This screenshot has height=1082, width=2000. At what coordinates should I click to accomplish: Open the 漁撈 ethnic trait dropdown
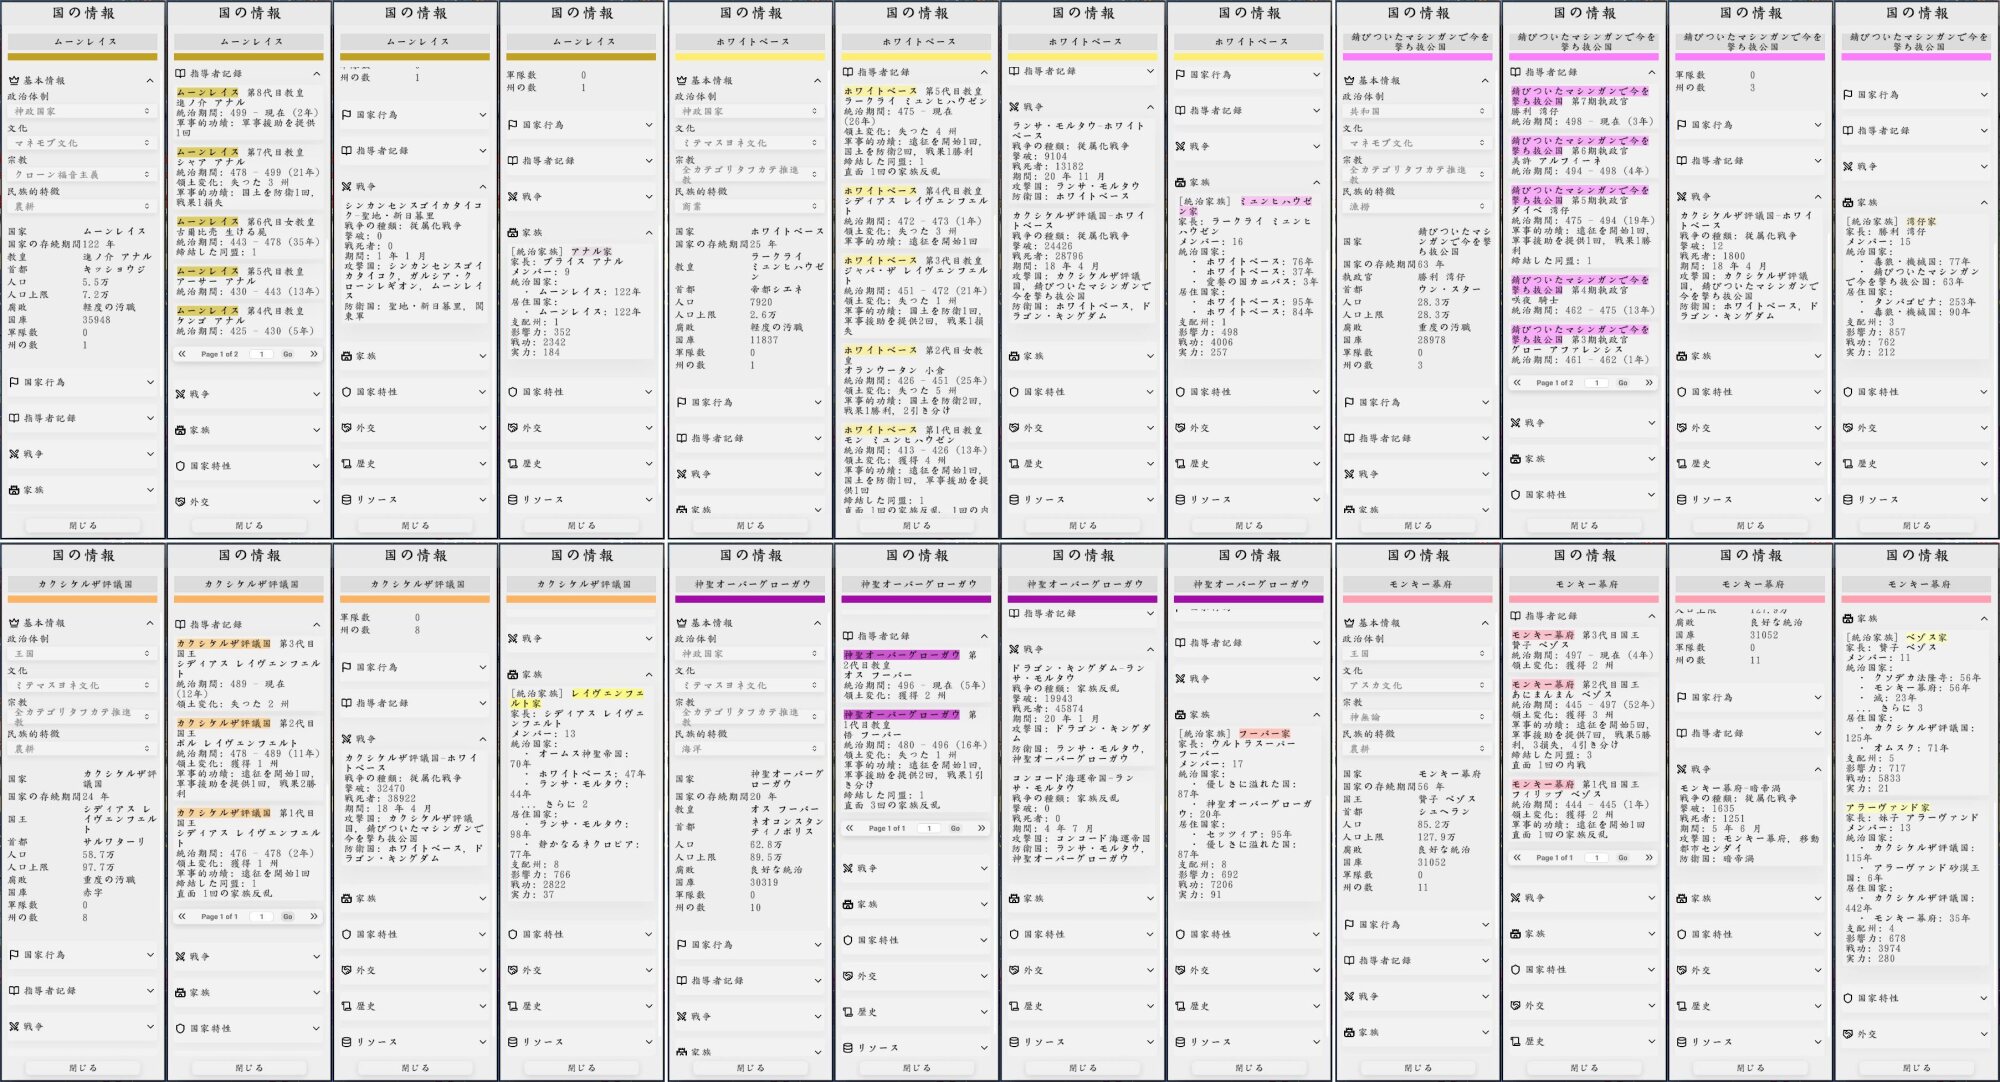[1416, 207]
